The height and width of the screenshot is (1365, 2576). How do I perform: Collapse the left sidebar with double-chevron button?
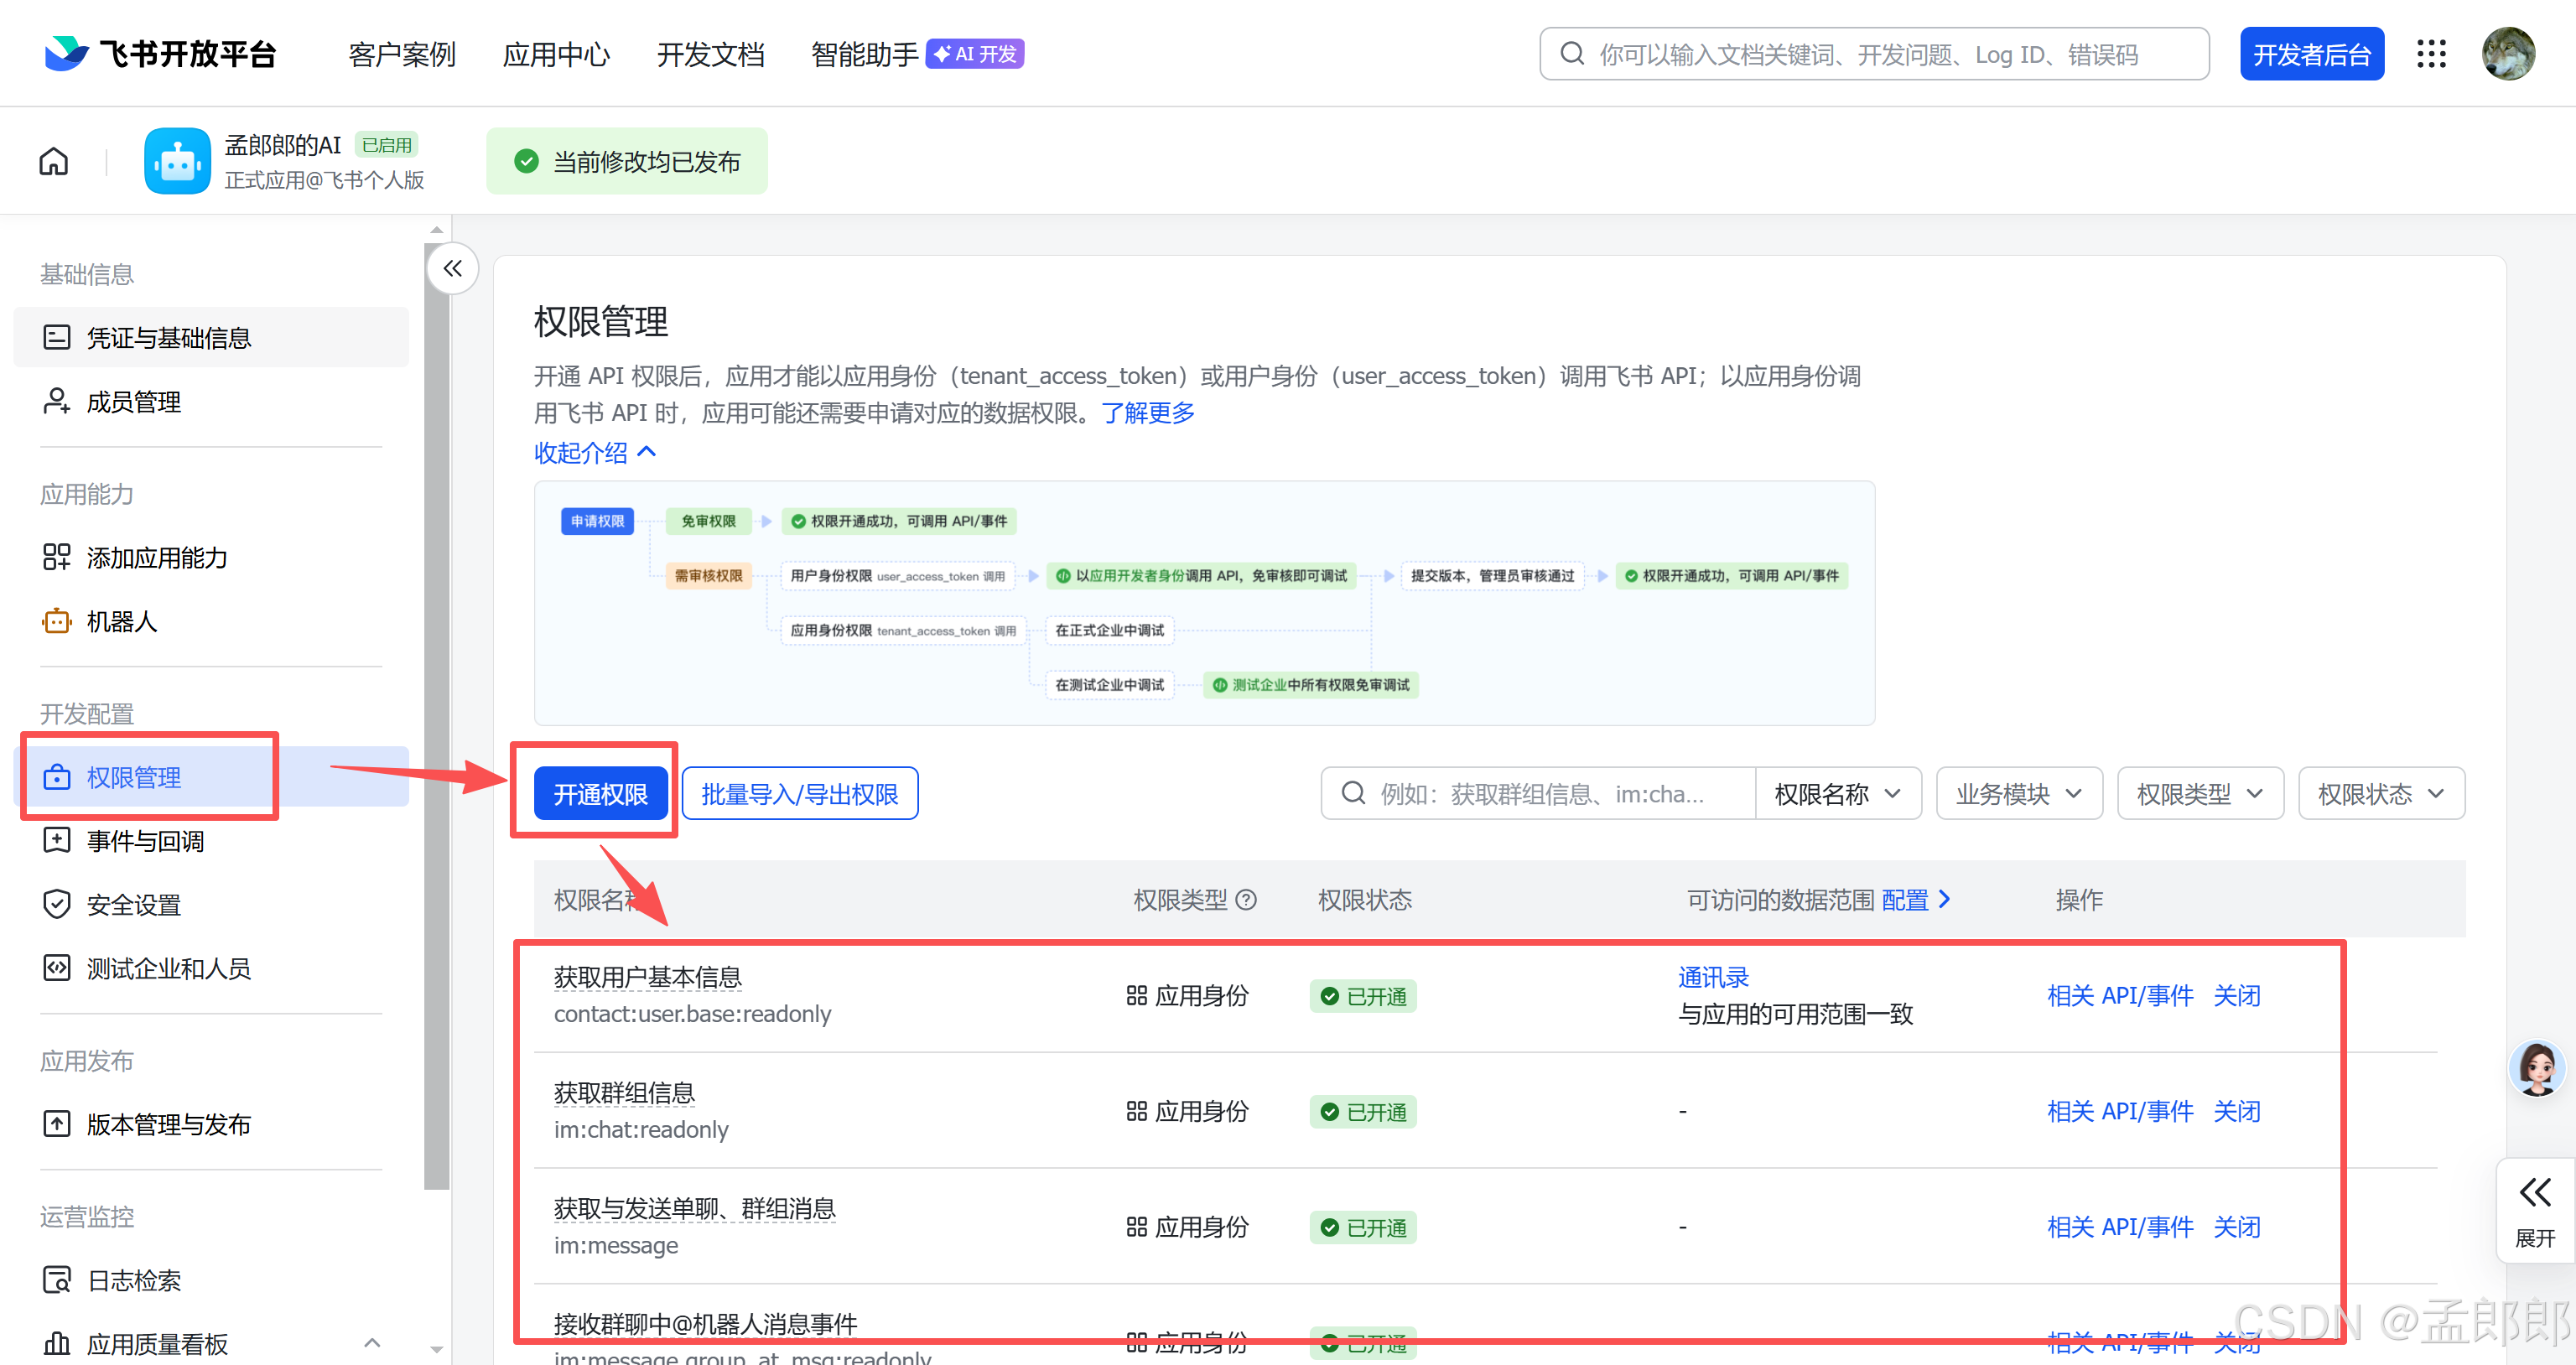coord(453,268)
